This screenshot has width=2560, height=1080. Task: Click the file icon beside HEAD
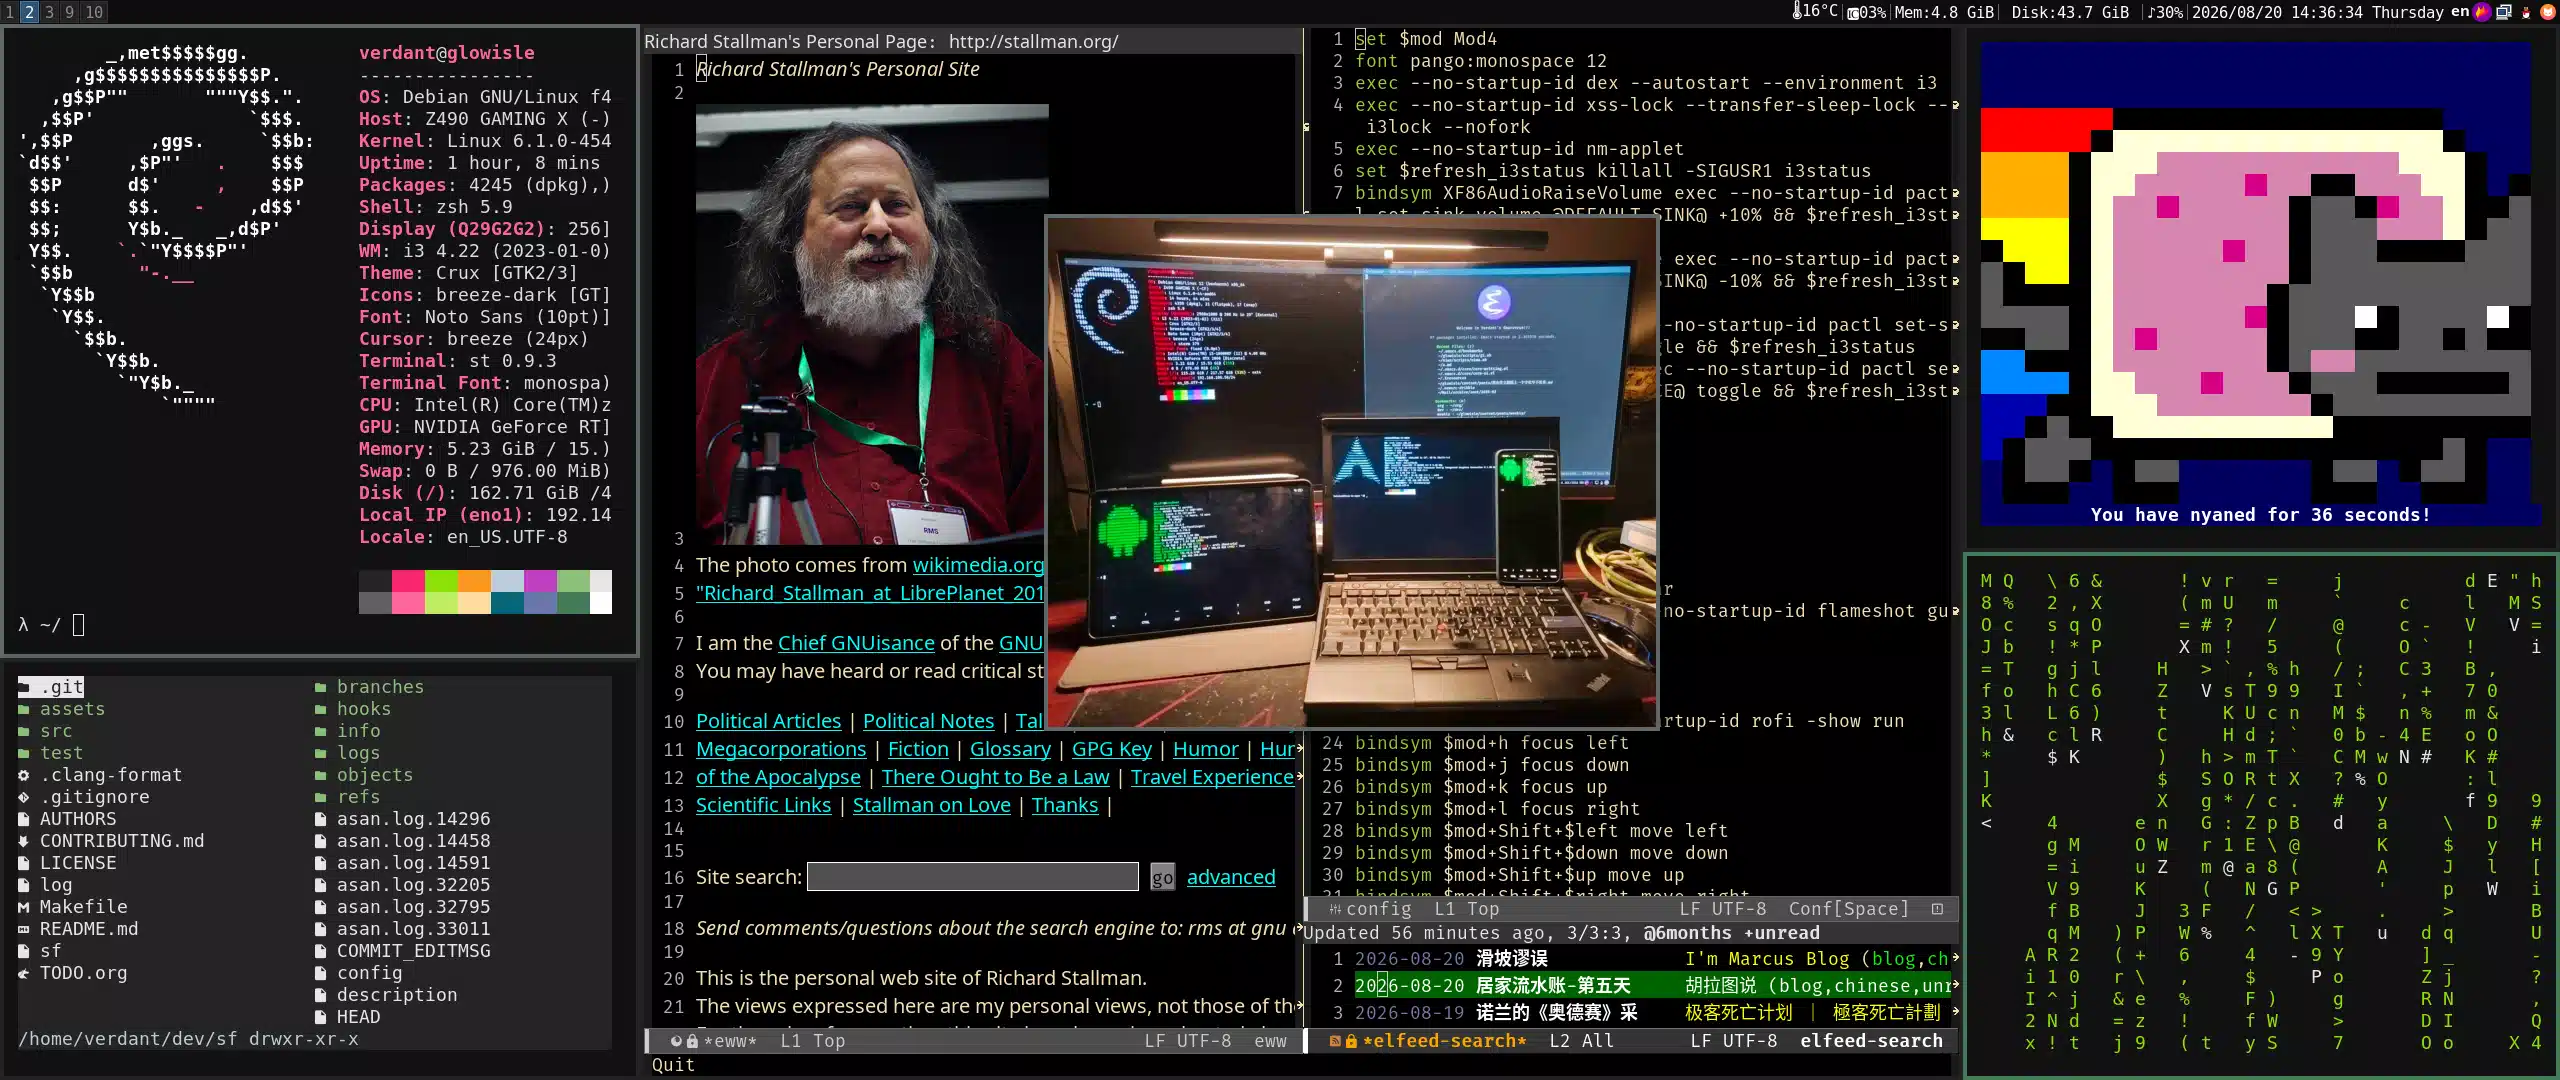pos(321,1017)
